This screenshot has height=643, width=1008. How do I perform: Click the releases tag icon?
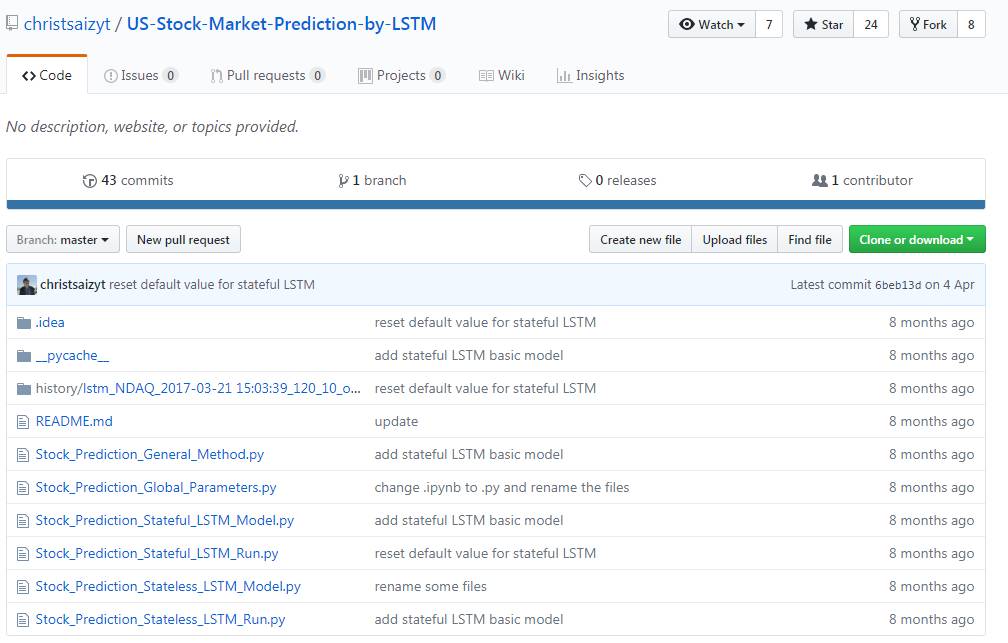pos(584,181)
